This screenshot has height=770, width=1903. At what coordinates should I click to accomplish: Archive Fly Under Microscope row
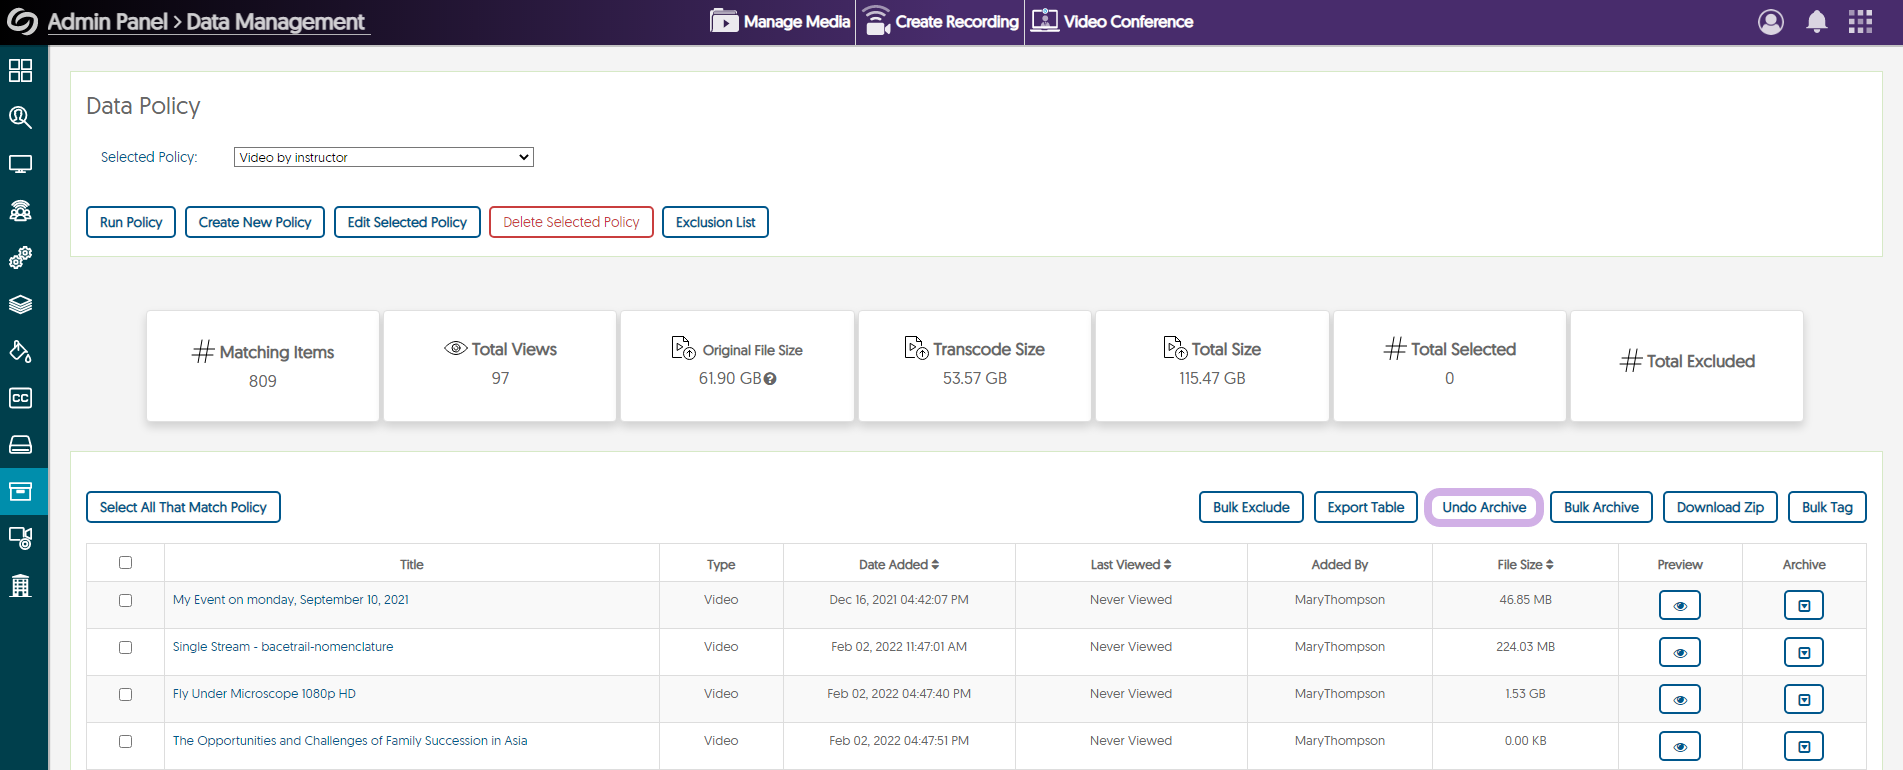pyautogui.click(x=1804, y=699)
